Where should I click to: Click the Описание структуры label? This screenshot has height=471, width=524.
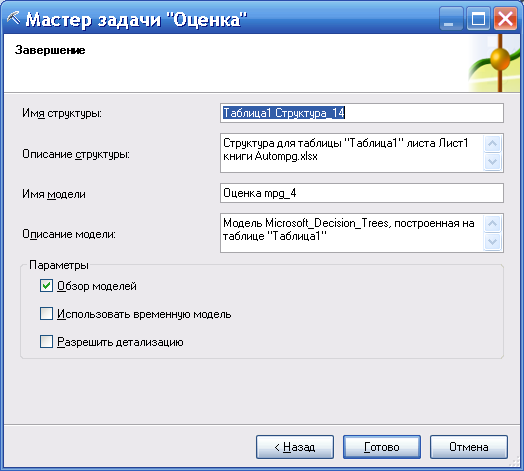tap(76, 154)
